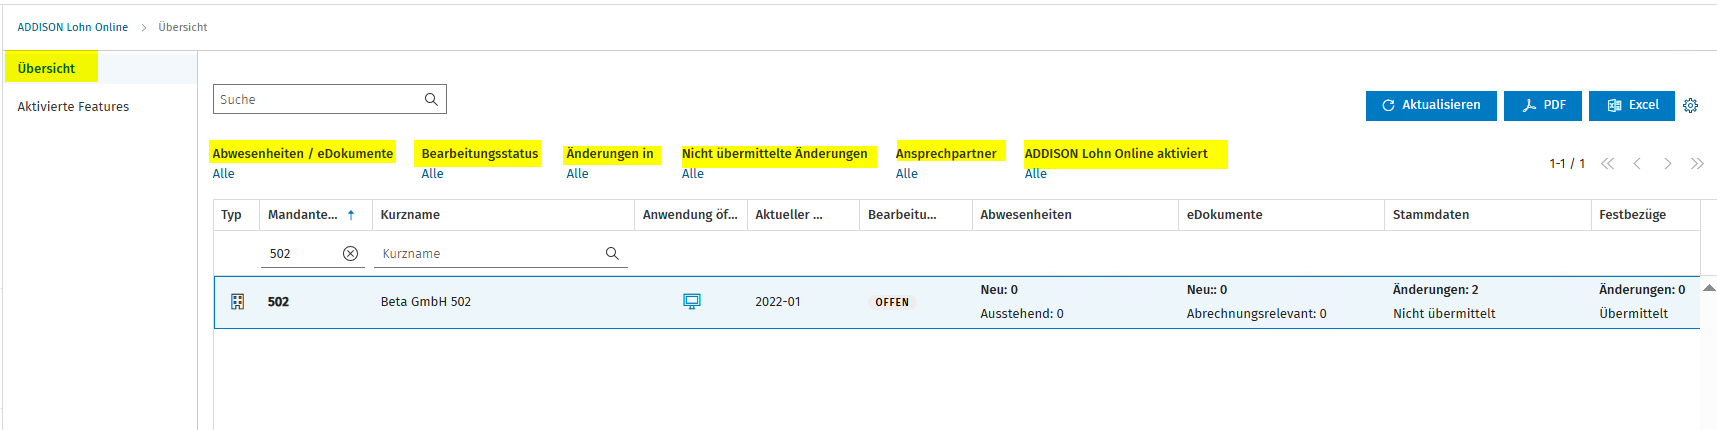Open the Änderungen in filter dropdown

[x=577, y=174]
